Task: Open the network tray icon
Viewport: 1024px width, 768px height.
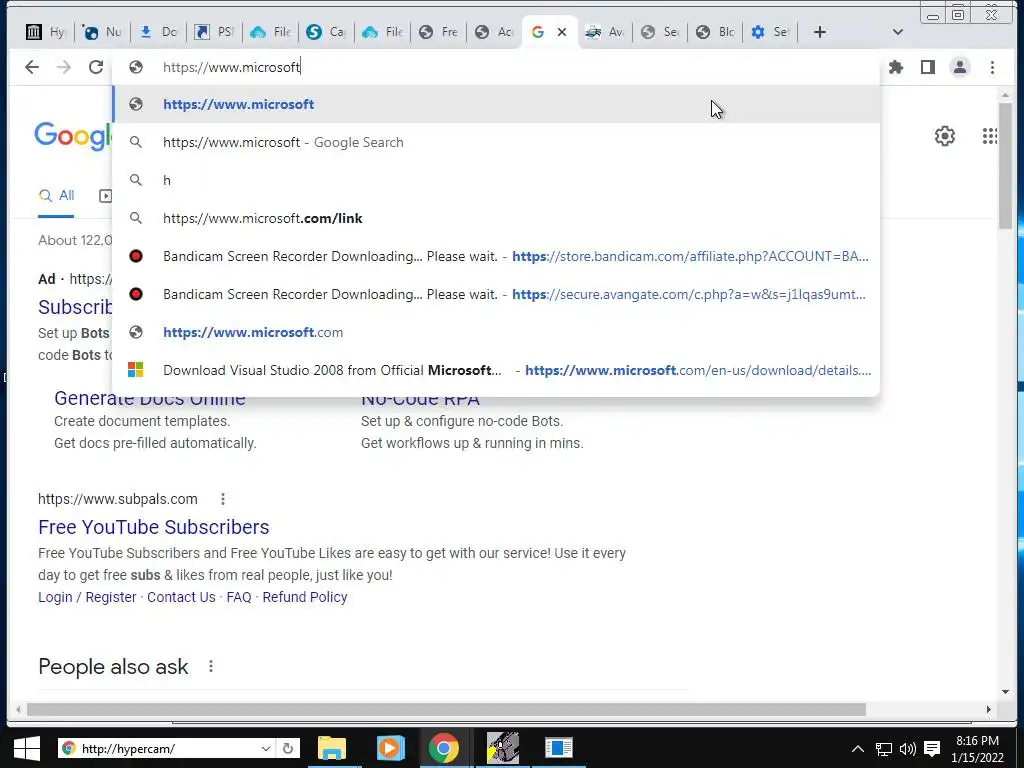Action: (x=884, y=749)
